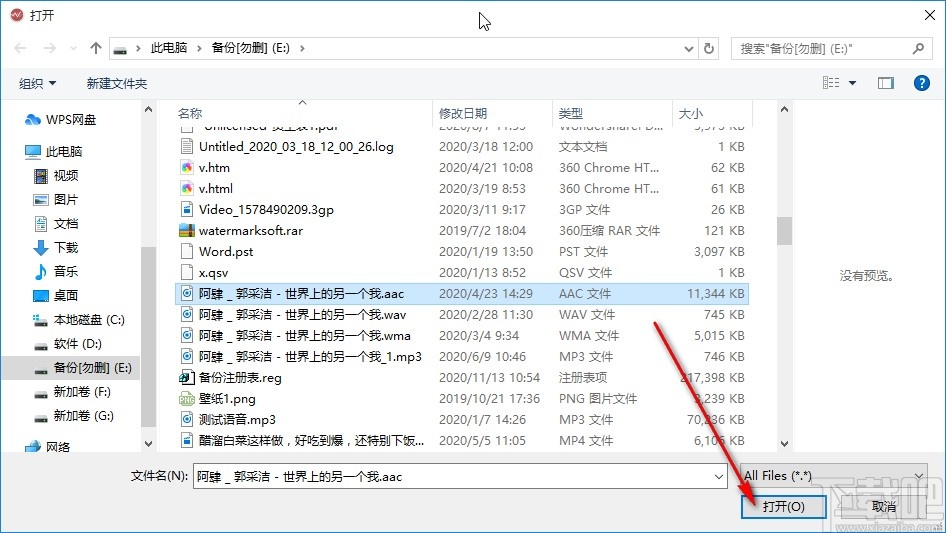
Task: Open the address bar history dropdown
Action: pyautogui.click(x=689, y=49)
